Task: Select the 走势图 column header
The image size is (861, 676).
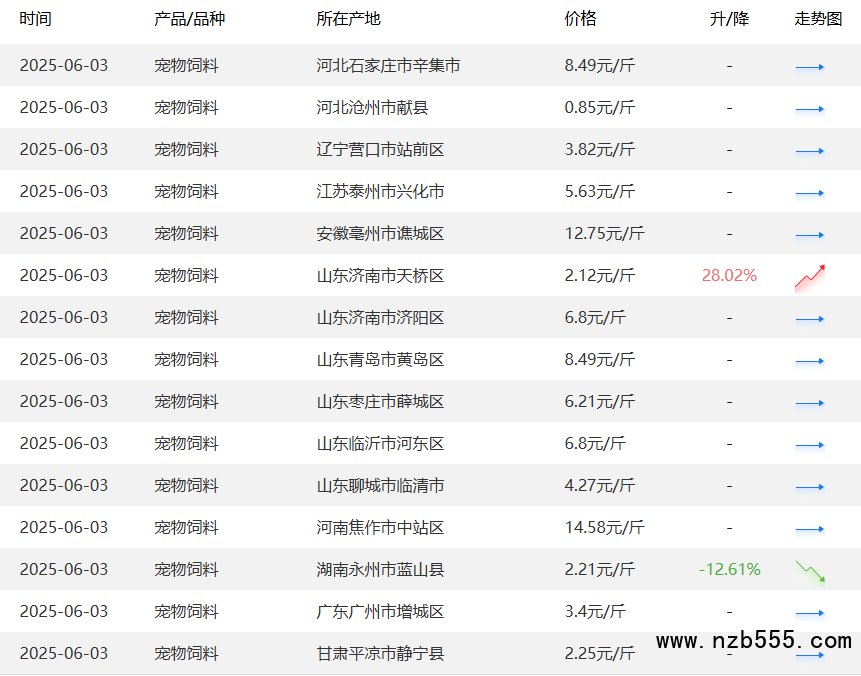Action: coord(818,19)
